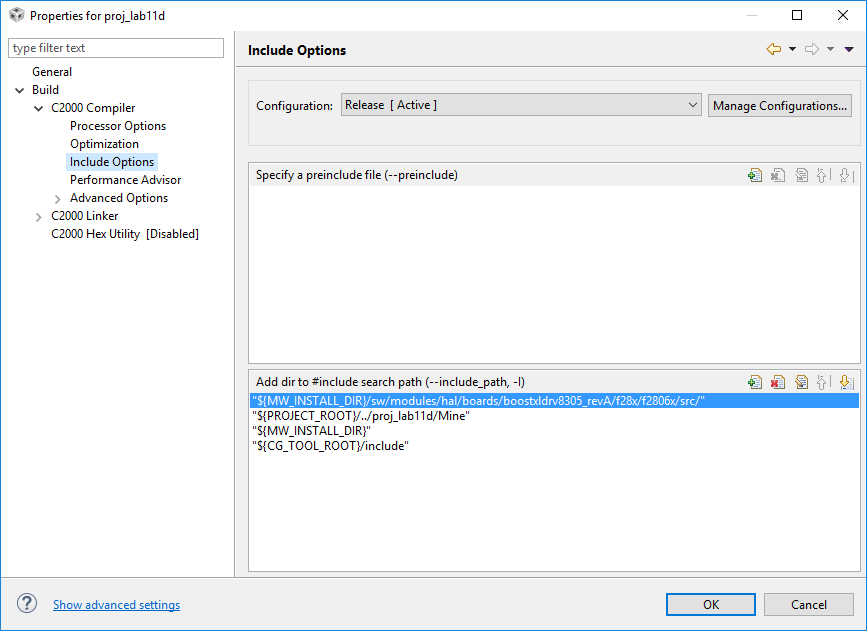Close the Properties for proj_lab11d dialog

click(x=843, y=15)
